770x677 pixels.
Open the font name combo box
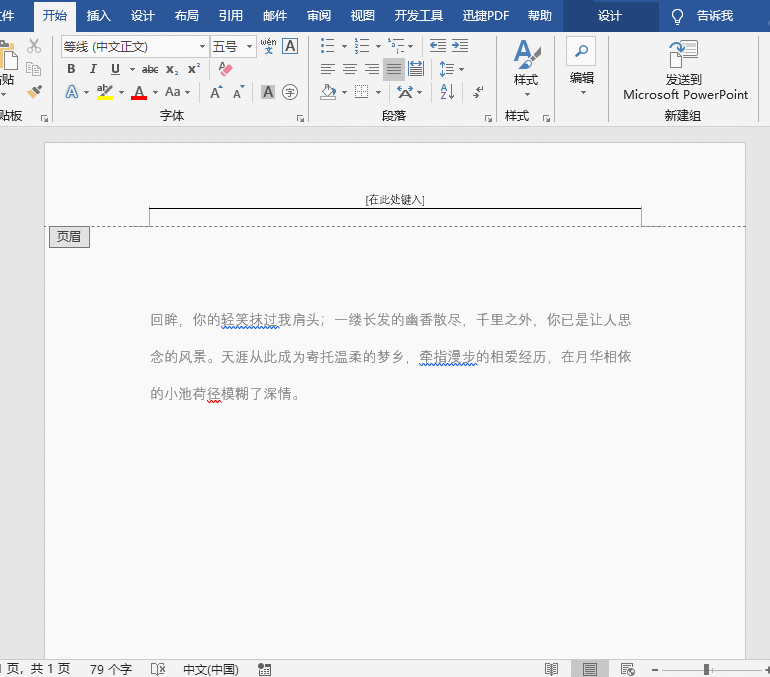pos(135,47)
